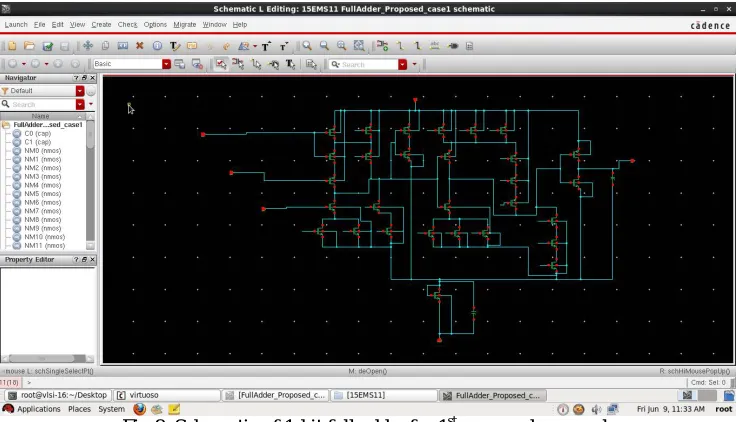Toggle the selection-mode checkmark pointer icon
Viewport: 738px width, 422px height.
click(221, 64)
